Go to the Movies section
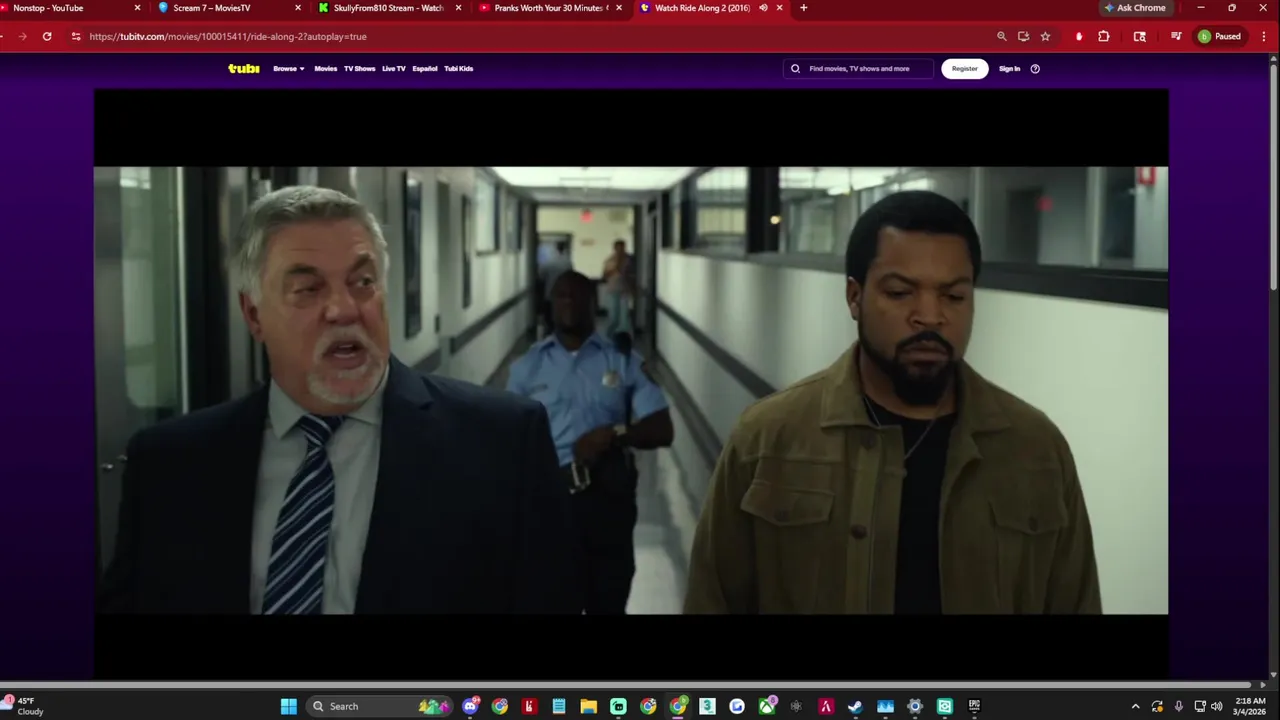This screenshot has width=1280, height=720. [325, 69]
